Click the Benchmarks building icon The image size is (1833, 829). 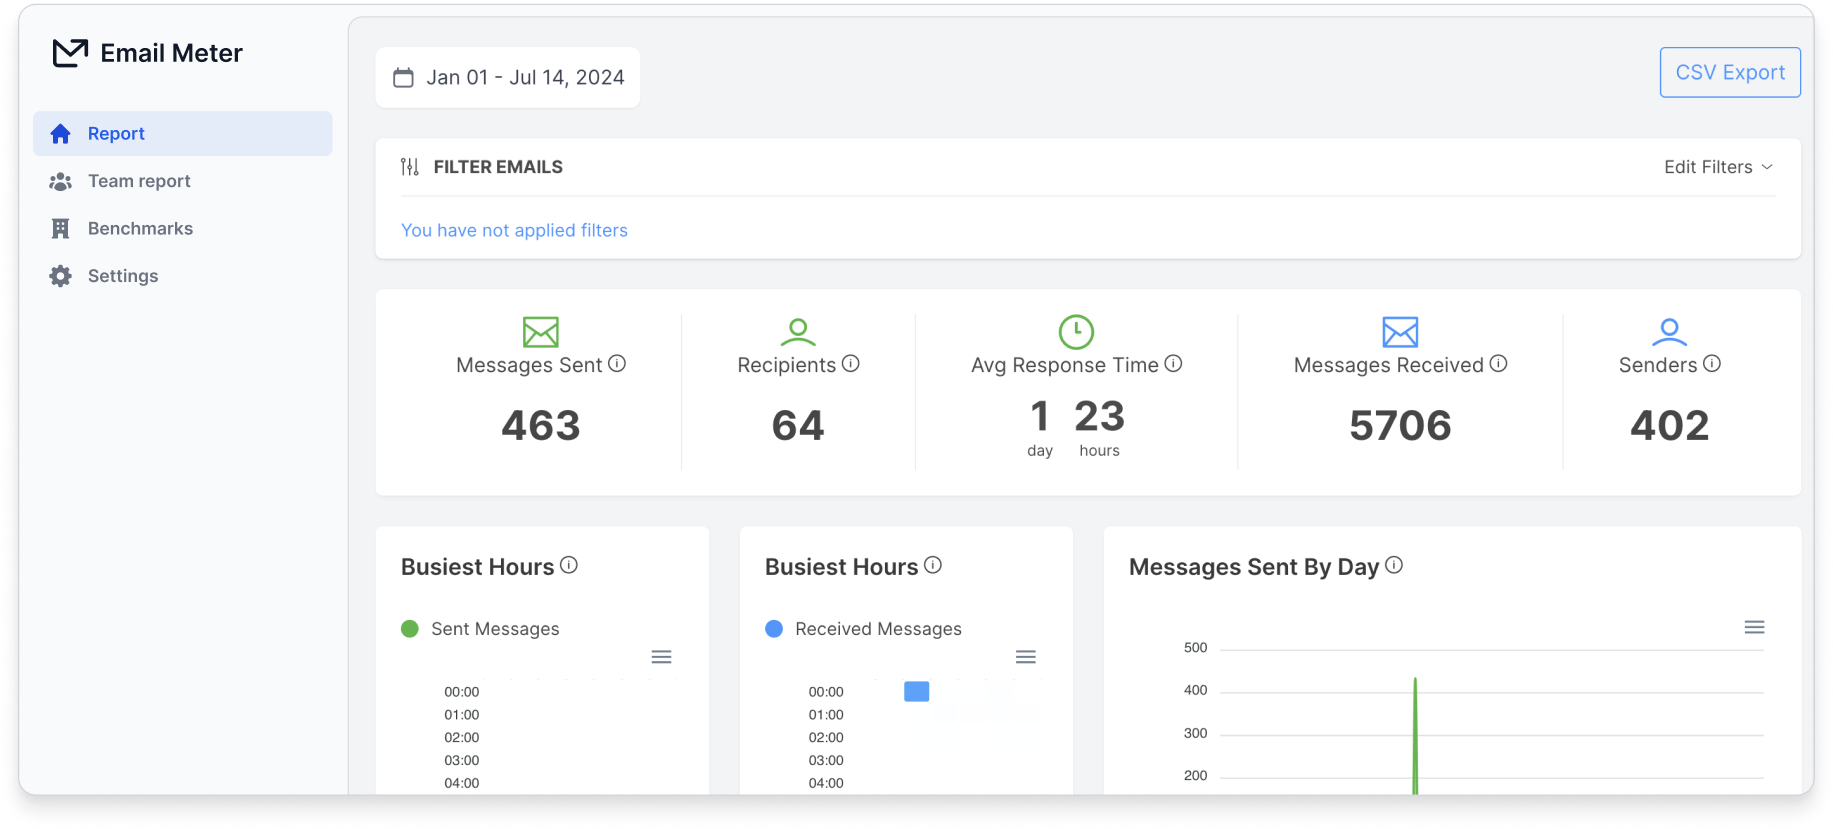(x=61, y=228)
